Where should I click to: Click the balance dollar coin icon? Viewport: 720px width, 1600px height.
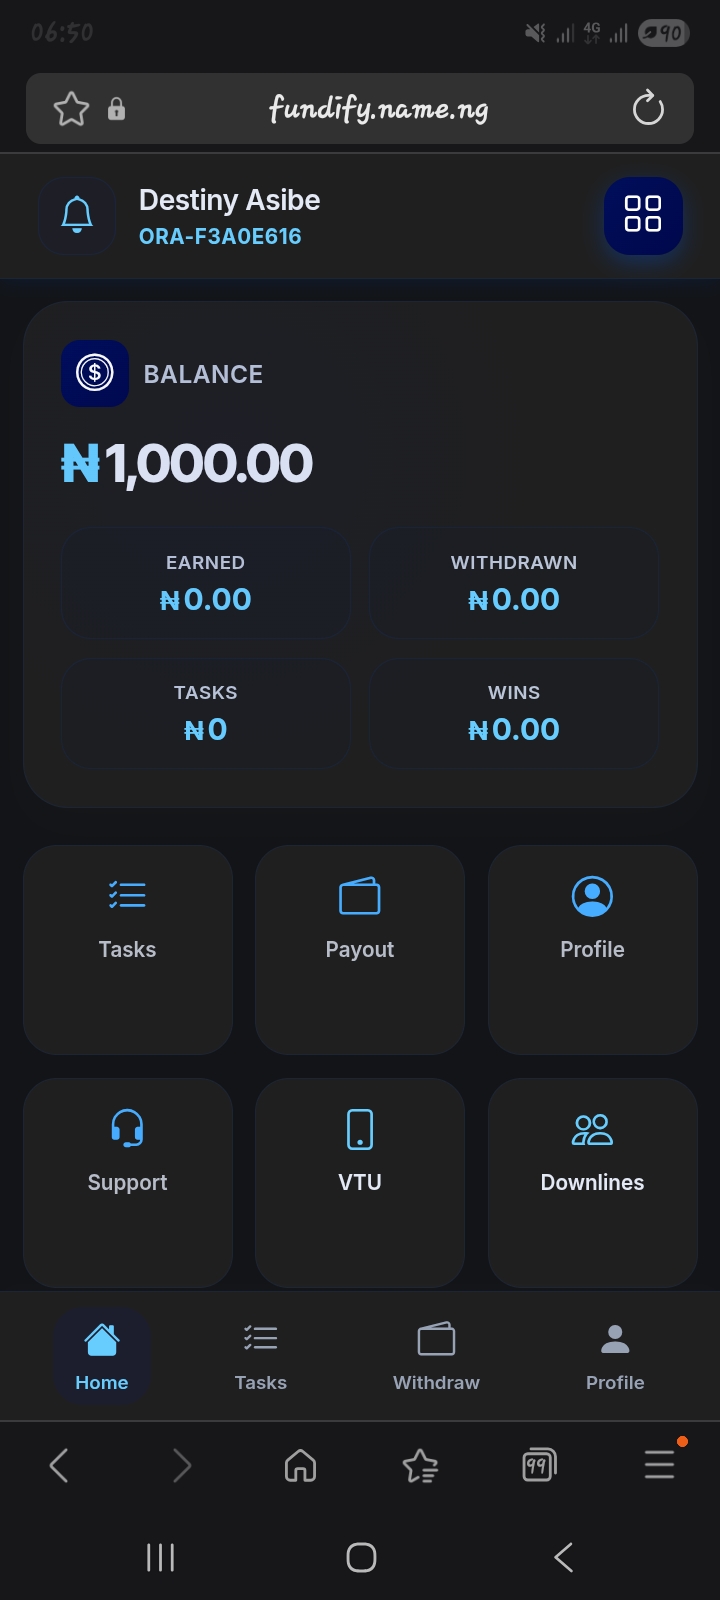(95, 373)
